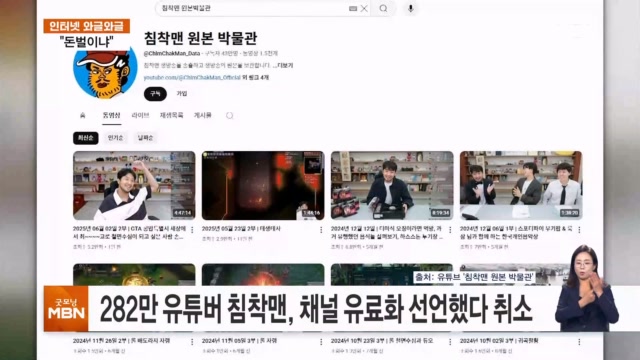
Task: Open the 2024년 11월 26일 2부 video title
Action: tap(121, 340)
